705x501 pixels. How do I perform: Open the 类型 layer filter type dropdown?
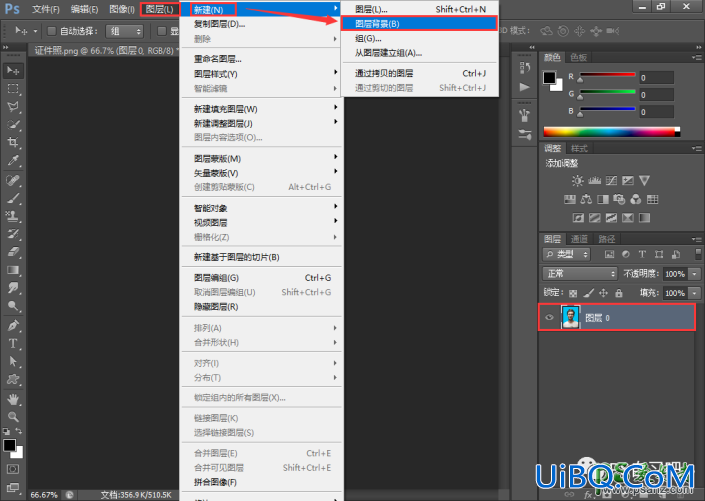(566, 255)
